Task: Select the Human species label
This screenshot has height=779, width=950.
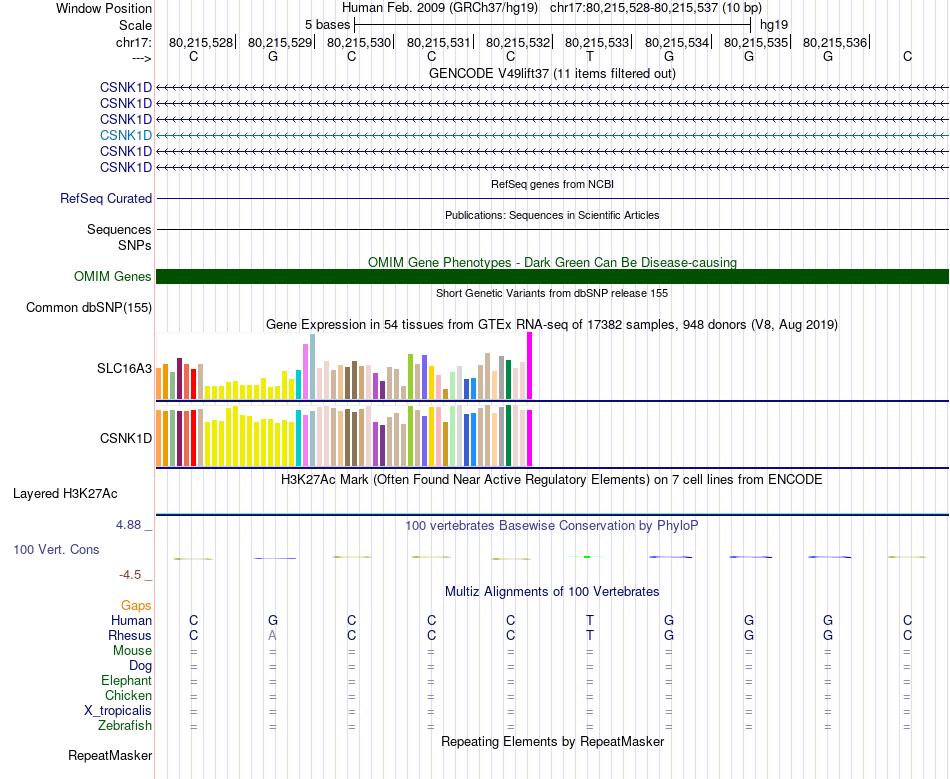Action: click(131, 620)
